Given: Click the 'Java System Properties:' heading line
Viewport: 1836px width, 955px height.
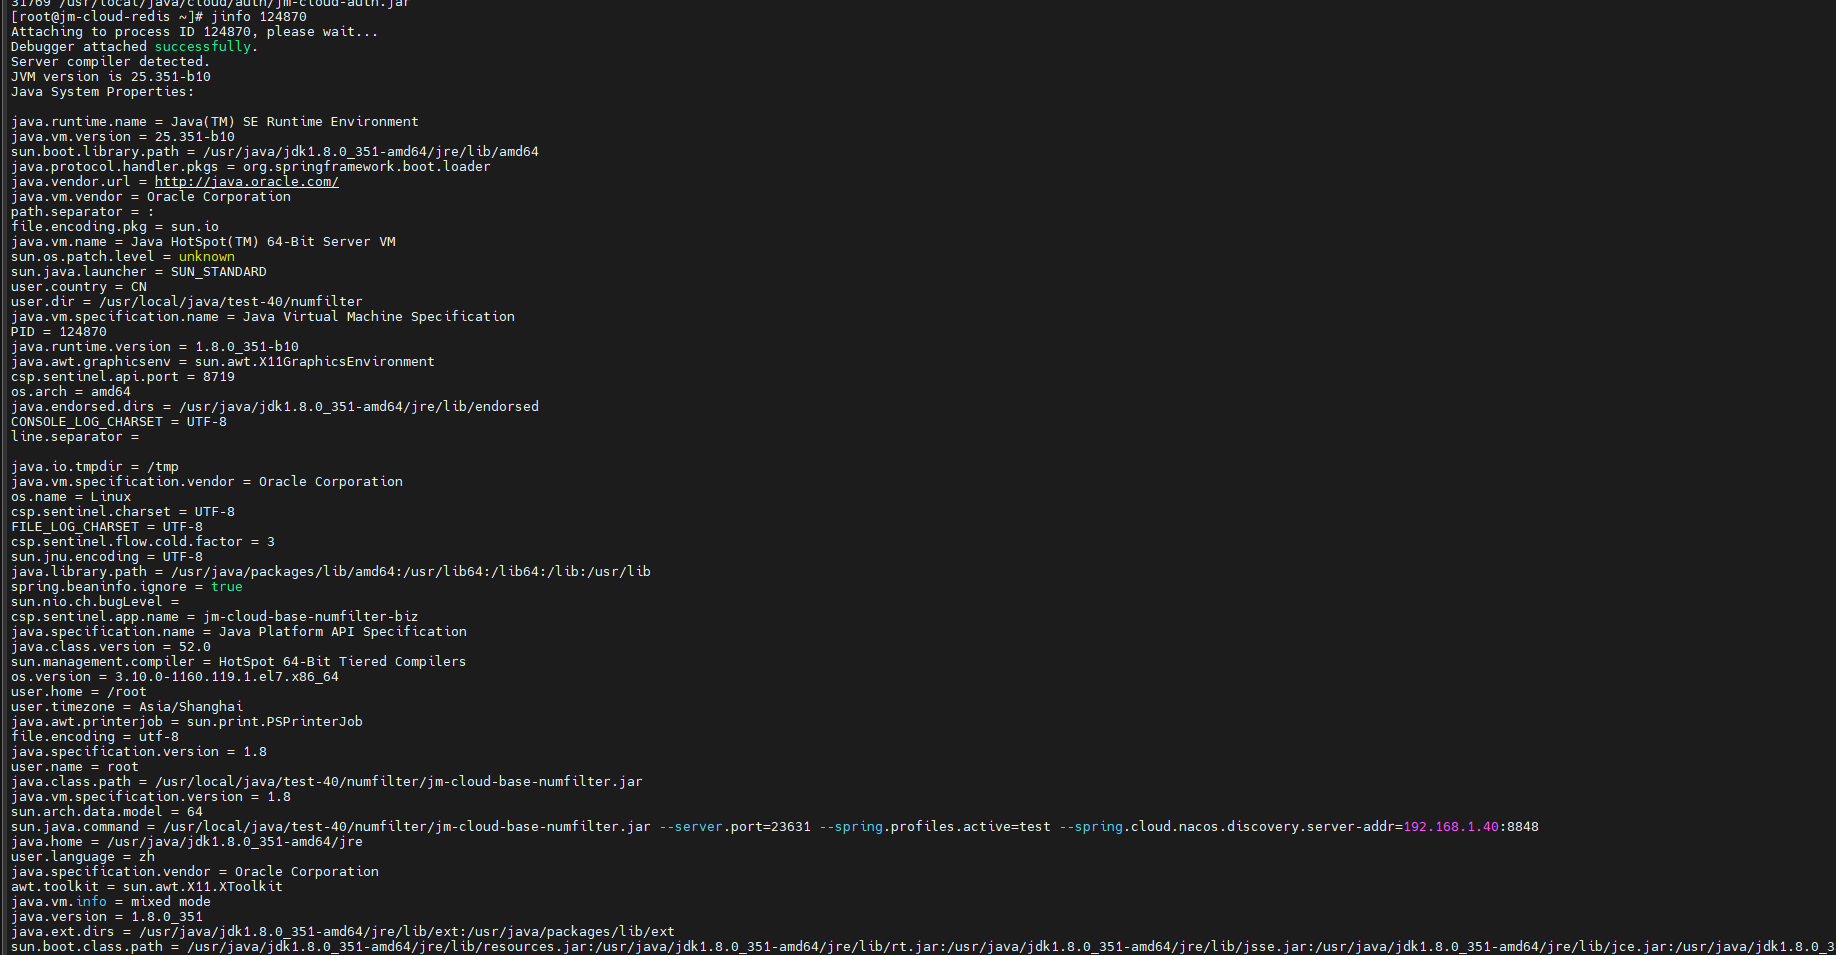Looking at the screenshot, I should pyautogui.click(x=102, y=92).
